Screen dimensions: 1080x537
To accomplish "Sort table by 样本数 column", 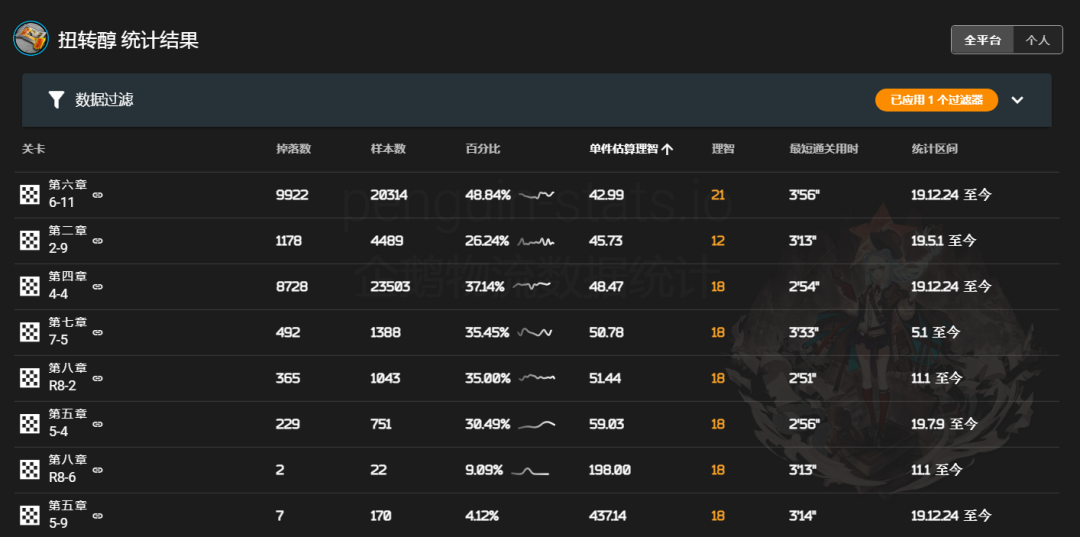I will [388, 149].
